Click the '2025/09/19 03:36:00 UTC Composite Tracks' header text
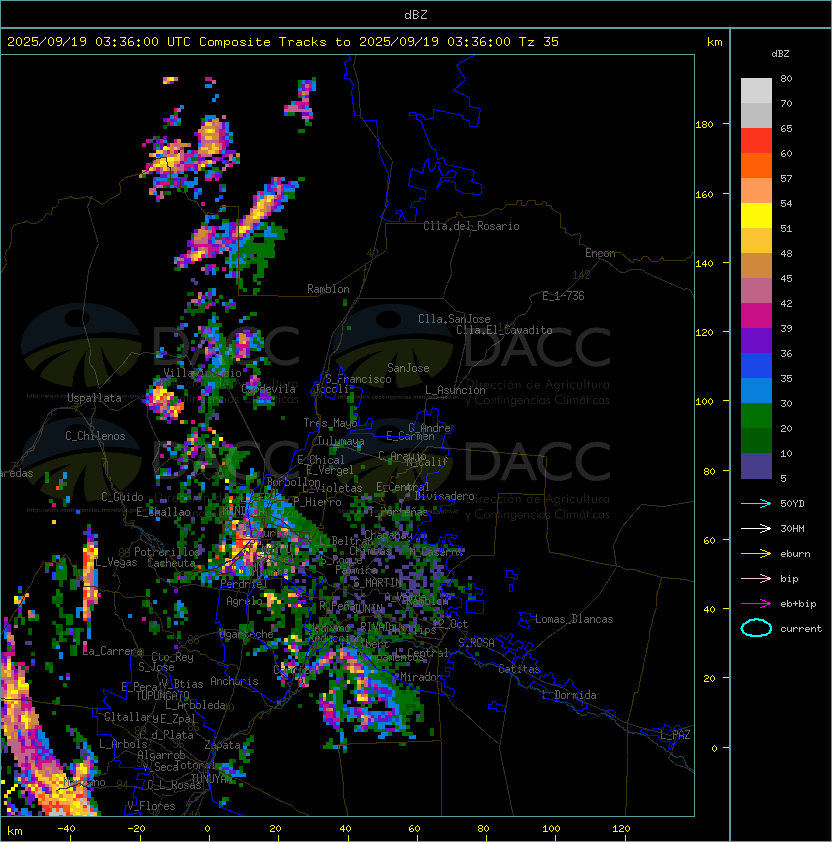The image size is (832, 842). (167, 42)
